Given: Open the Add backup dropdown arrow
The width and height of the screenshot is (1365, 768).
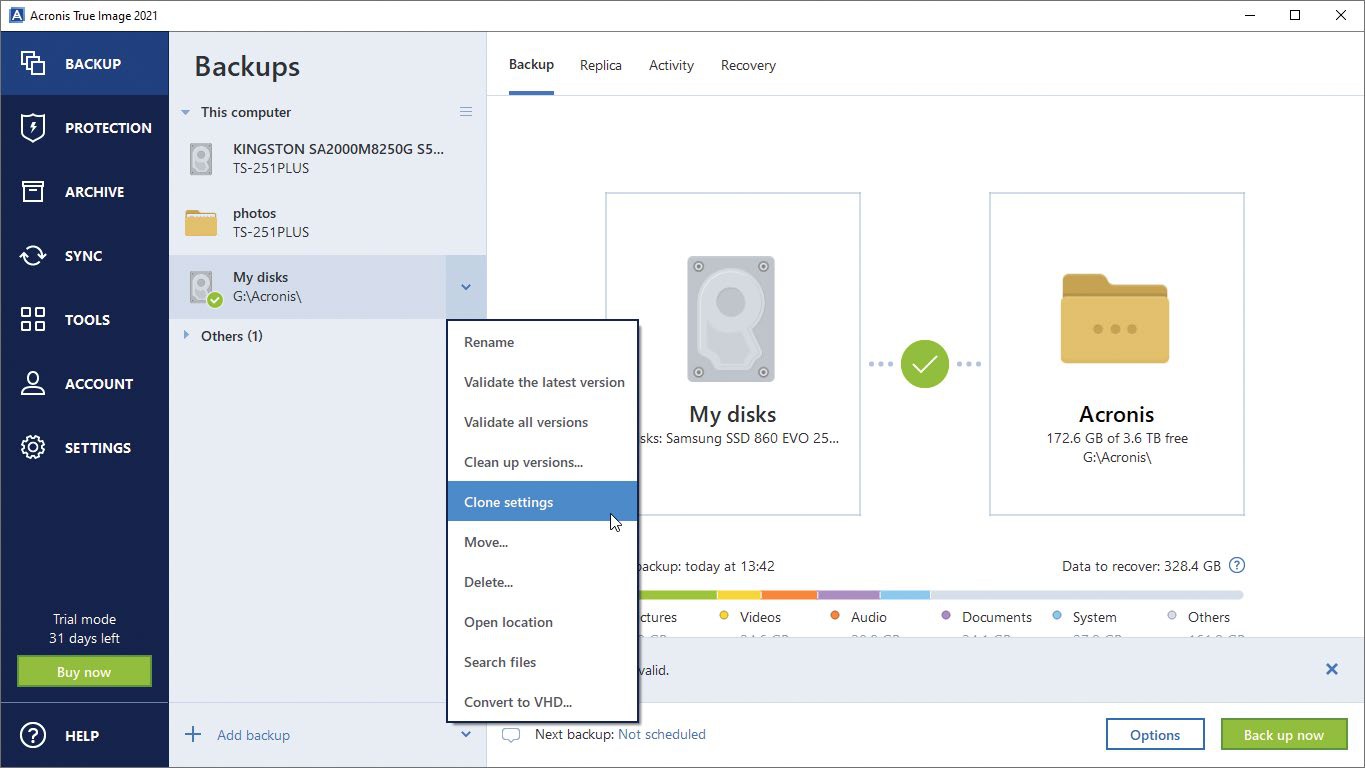Looking at the screenshot, I should pyautogui.click(x=466, y=734).
